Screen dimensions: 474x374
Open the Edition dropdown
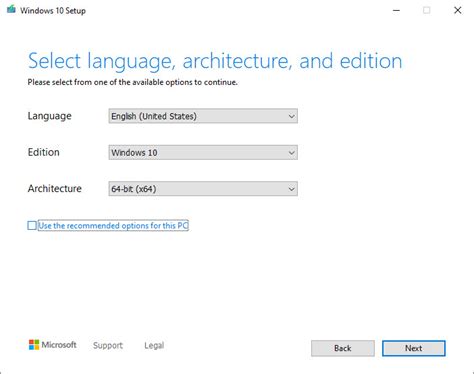pos(203,152)
